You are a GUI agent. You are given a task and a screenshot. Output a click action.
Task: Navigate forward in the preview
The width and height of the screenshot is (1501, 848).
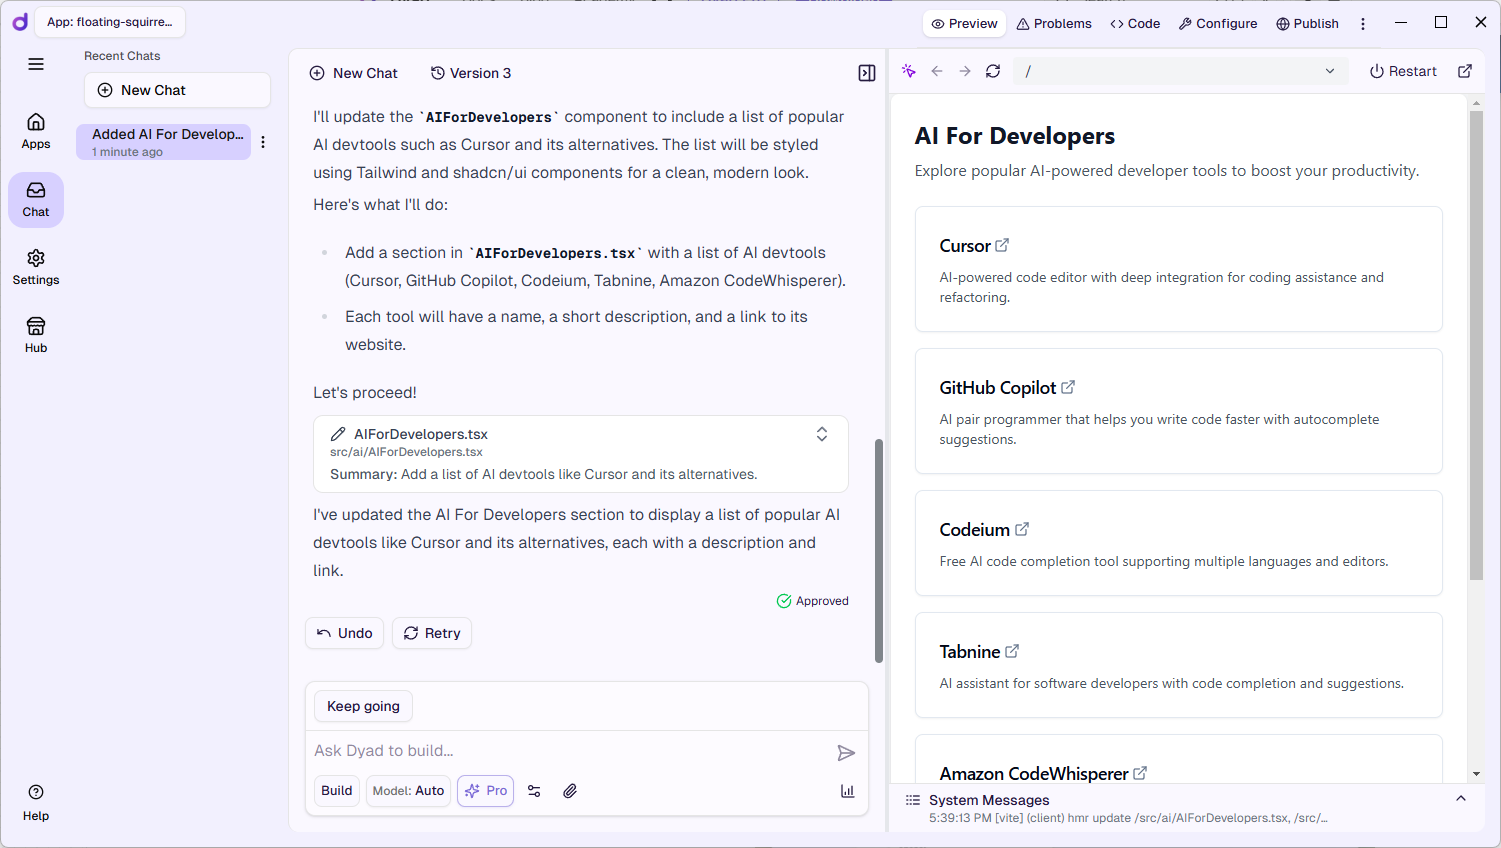[965, 71]
